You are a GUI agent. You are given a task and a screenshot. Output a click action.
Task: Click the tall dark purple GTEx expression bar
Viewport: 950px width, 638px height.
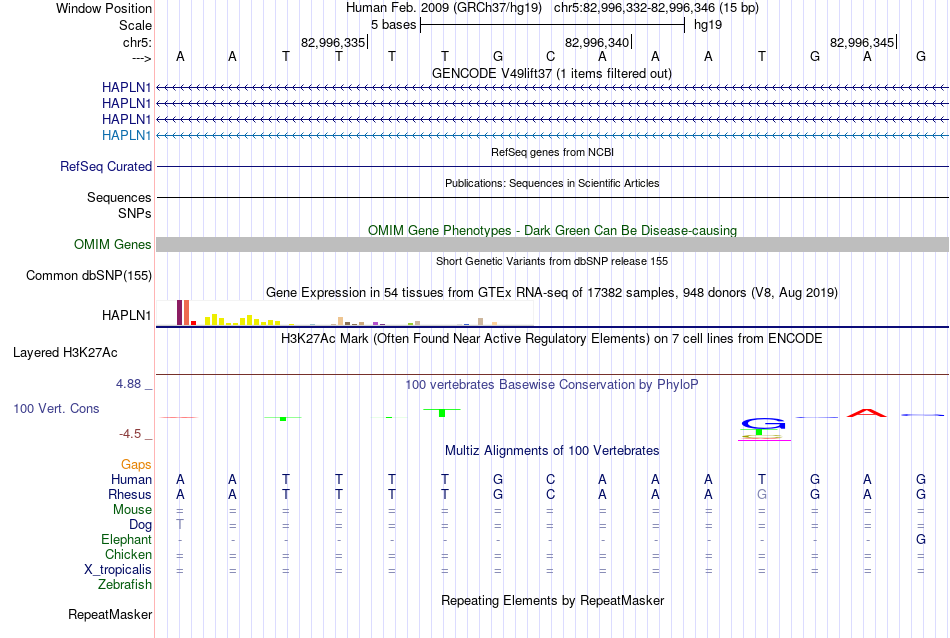(179, 312)
